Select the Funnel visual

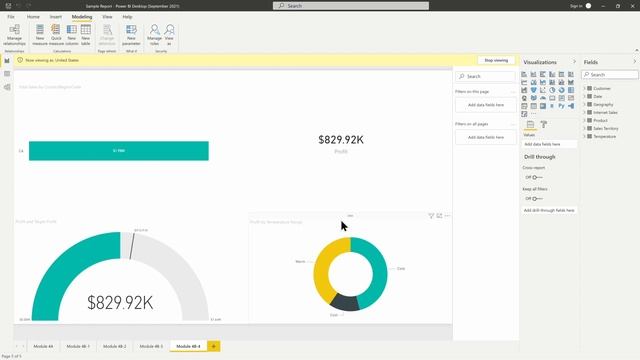[x=533, y=90]
